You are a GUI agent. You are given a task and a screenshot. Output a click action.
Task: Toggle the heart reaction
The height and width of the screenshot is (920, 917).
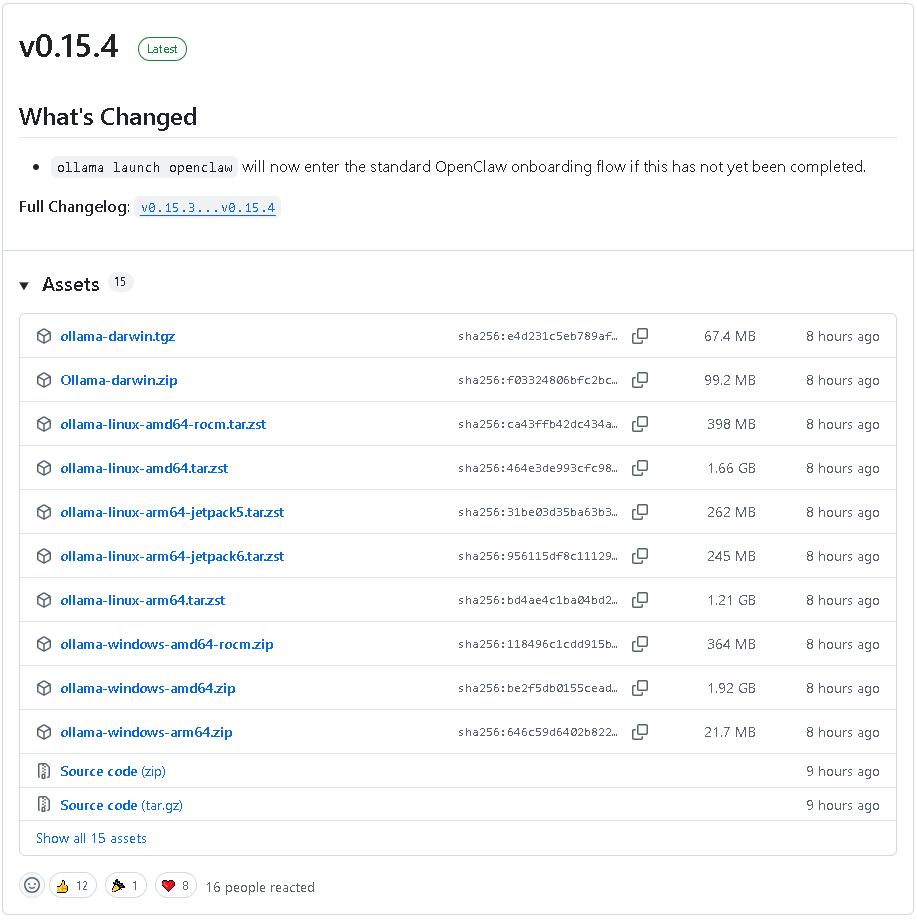[x=175, y=886]
